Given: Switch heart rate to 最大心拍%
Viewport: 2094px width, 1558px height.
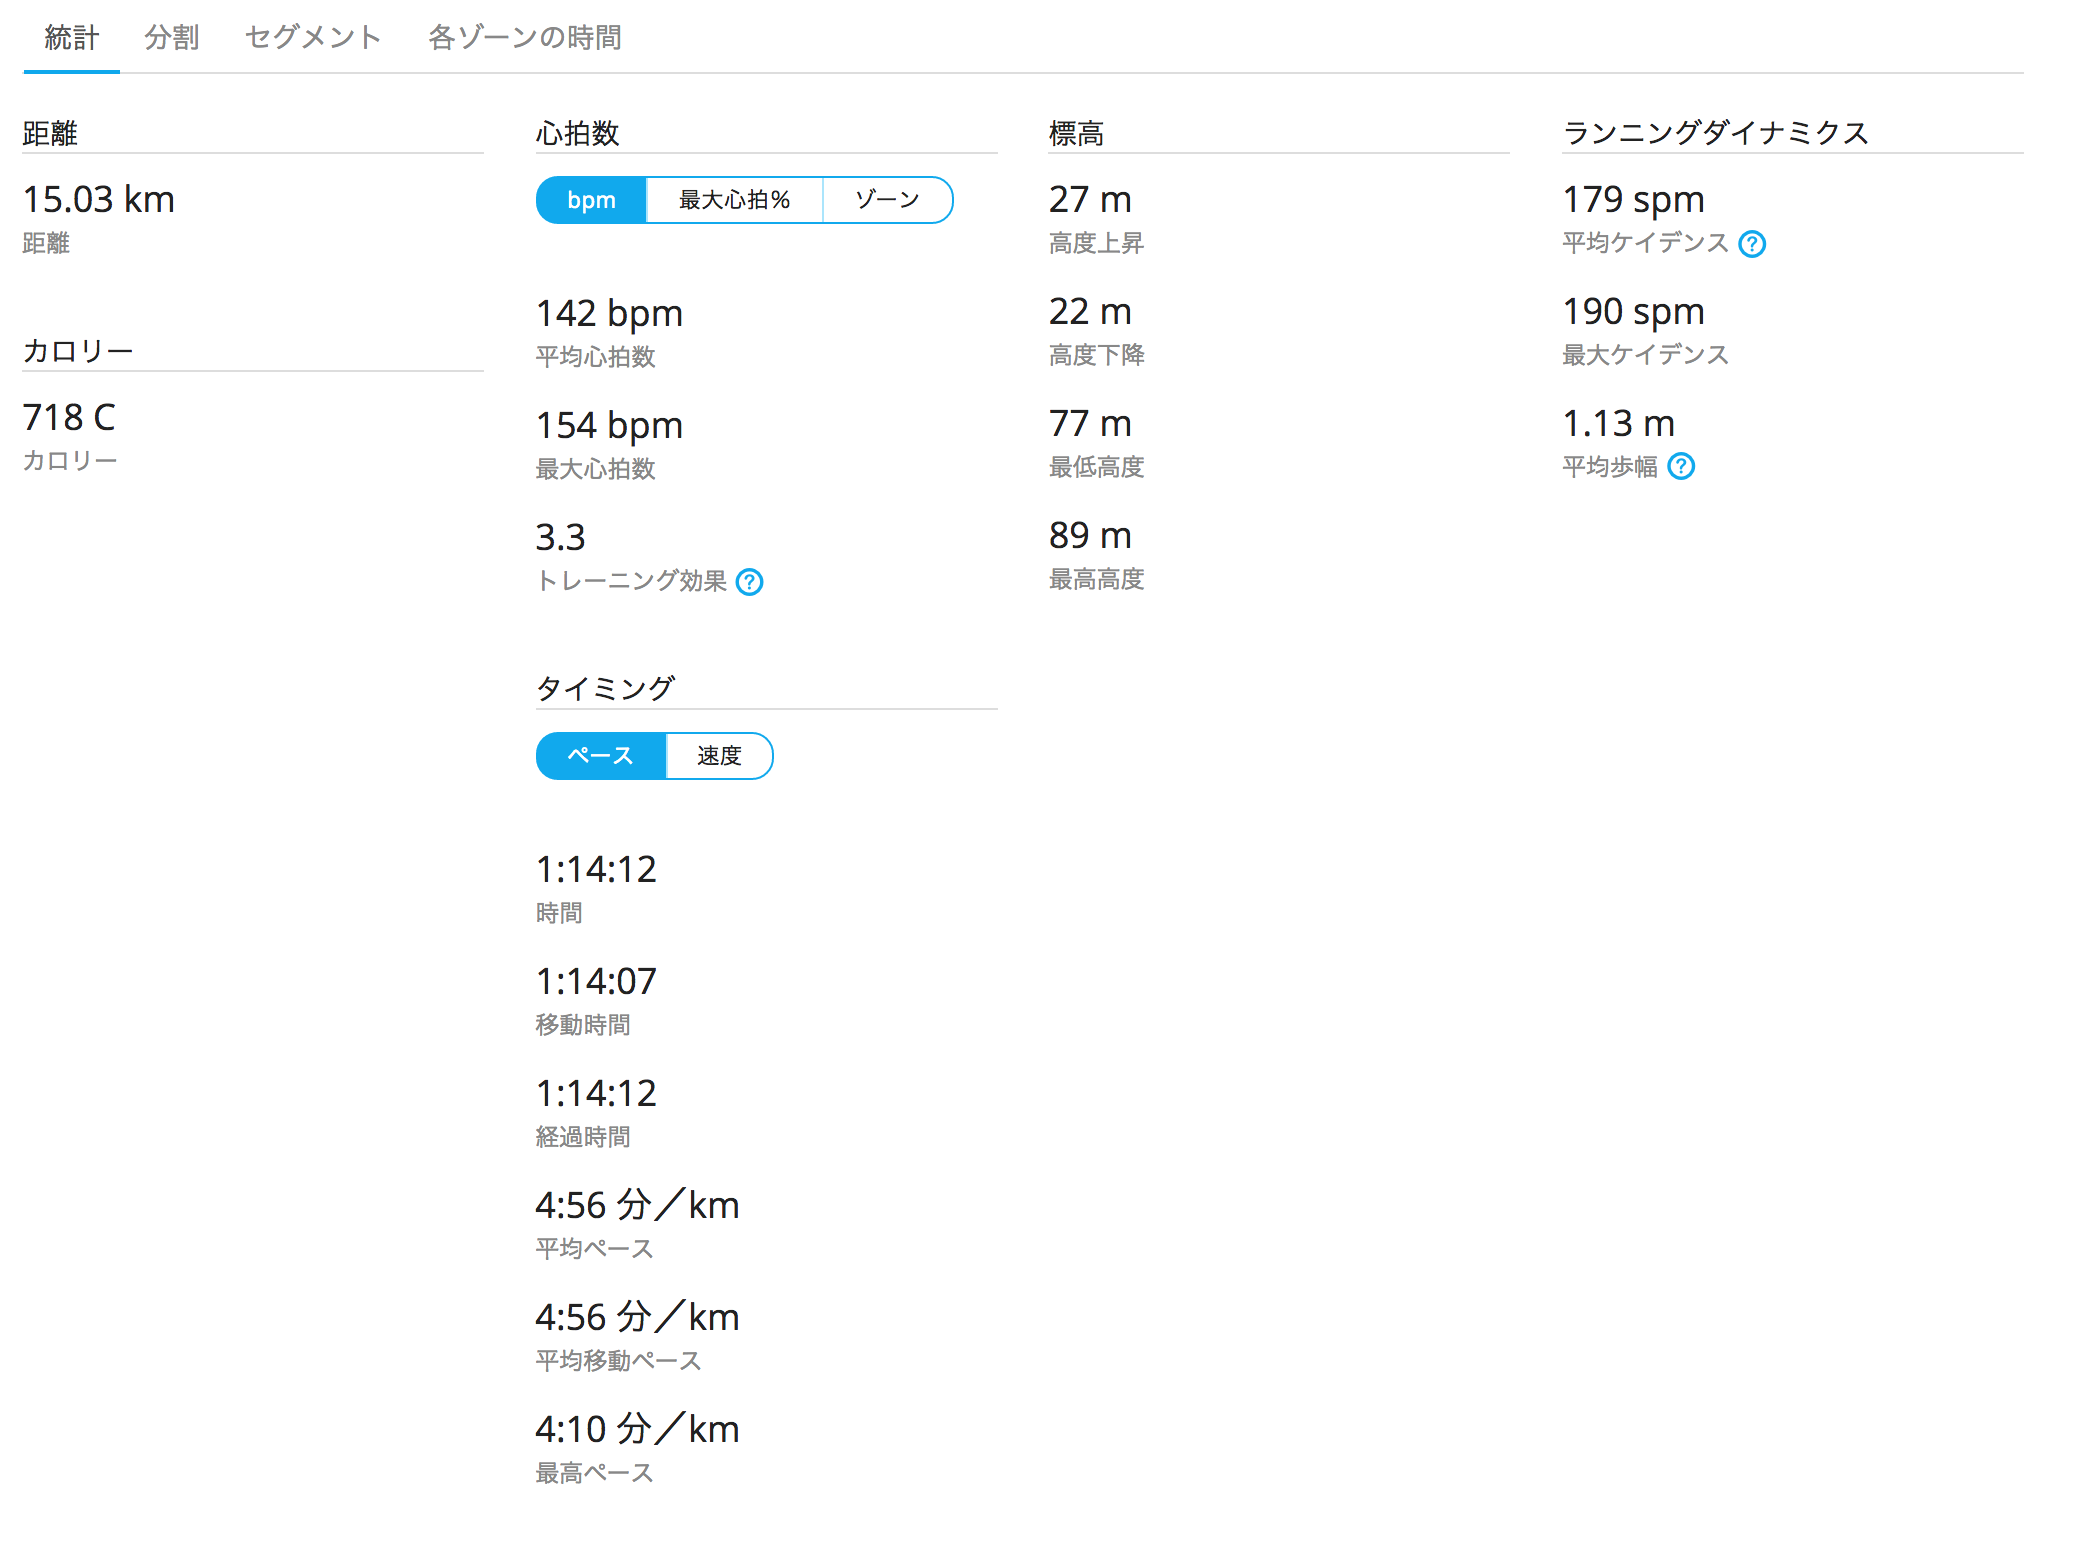Looking at the screenshot, I should [735, 200].
